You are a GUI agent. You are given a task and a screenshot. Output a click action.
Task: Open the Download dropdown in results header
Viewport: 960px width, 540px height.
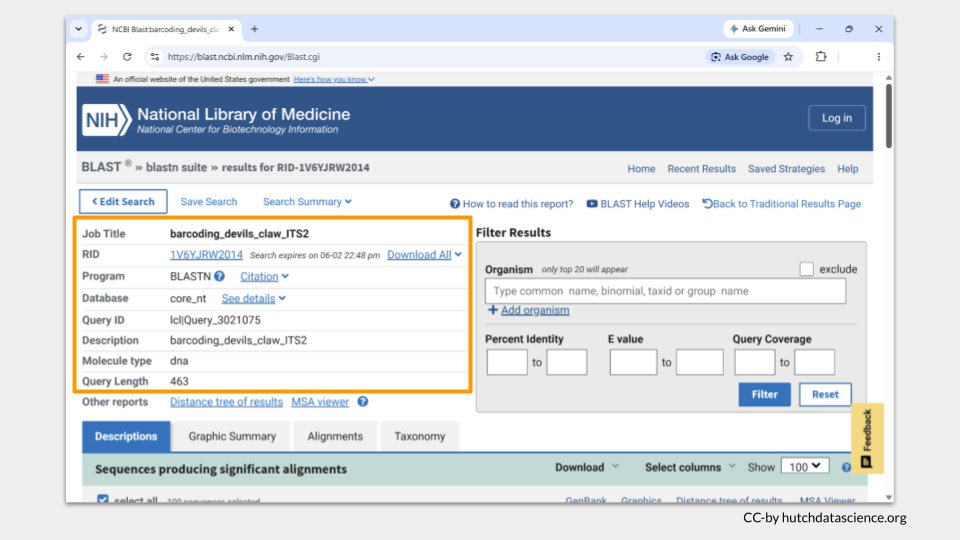[587, 467]
